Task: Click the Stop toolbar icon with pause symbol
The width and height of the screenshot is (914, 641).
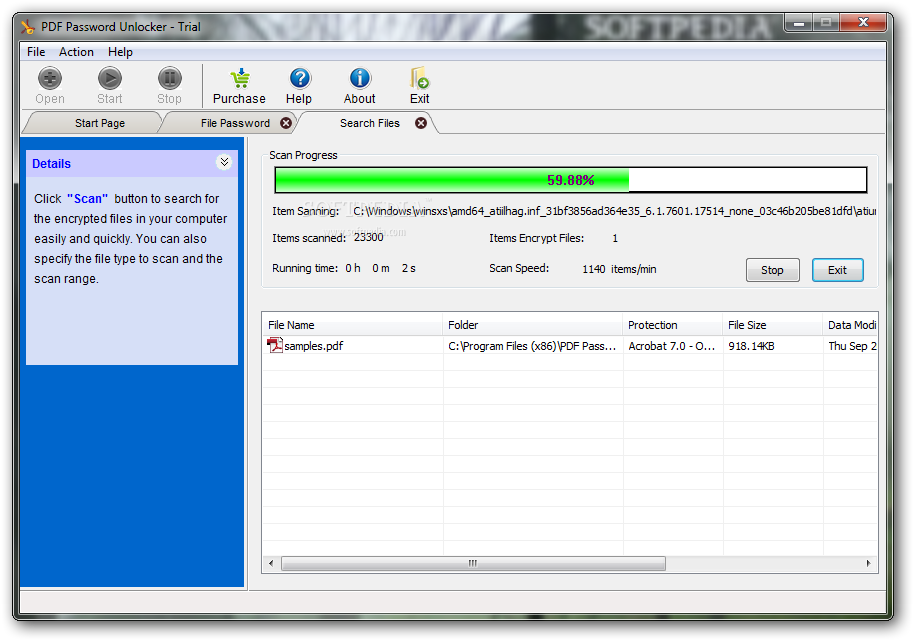Action: [170, 78]
